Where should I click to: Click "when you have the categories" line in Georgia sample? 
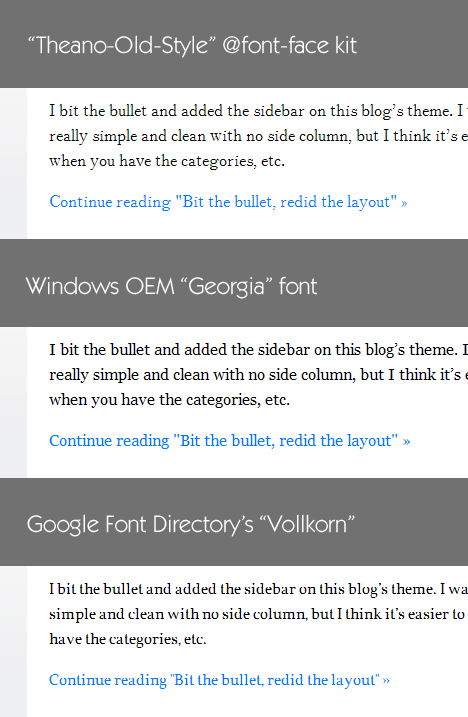[x=169, y=400]
